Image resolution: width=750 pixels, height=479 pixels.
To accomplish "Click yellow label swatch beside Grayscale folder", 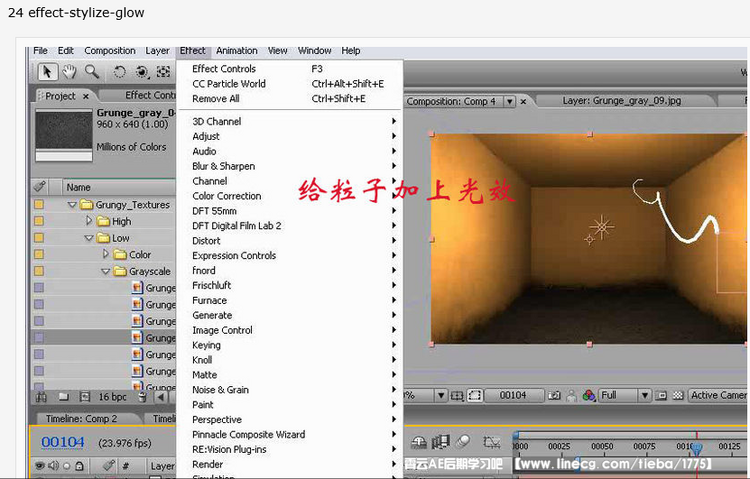I will [39, 271].
